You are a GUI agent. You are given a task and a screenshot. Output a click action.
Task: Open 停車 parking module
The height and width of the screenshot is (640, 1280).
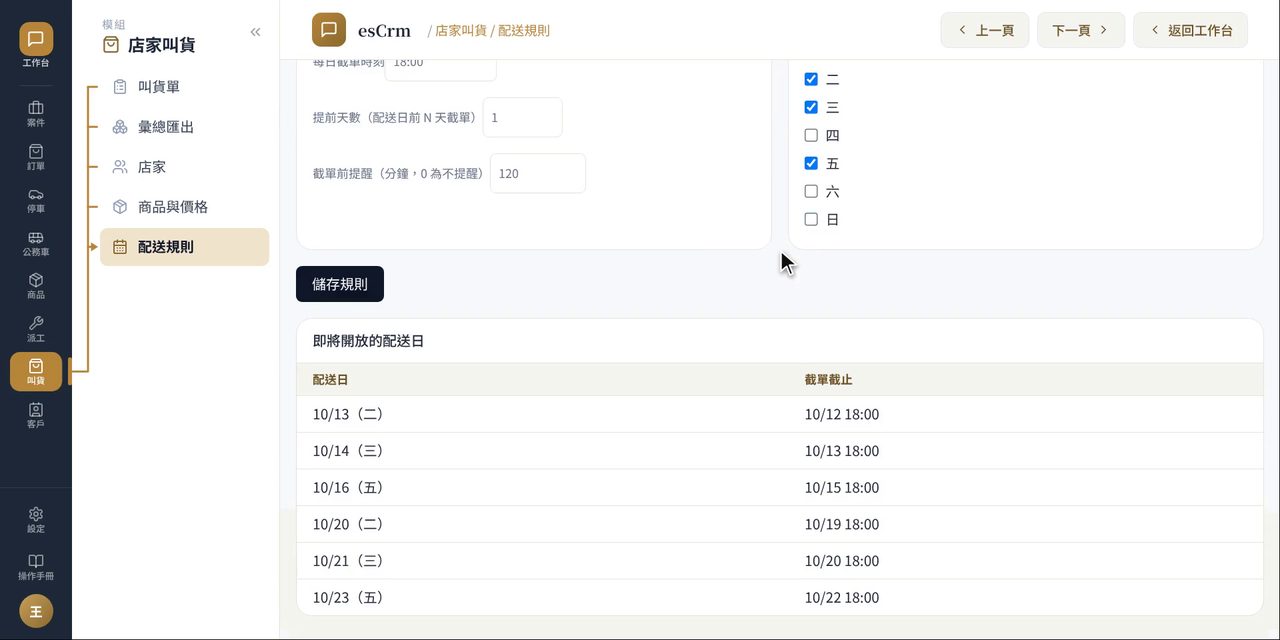(x=36, y=200)
